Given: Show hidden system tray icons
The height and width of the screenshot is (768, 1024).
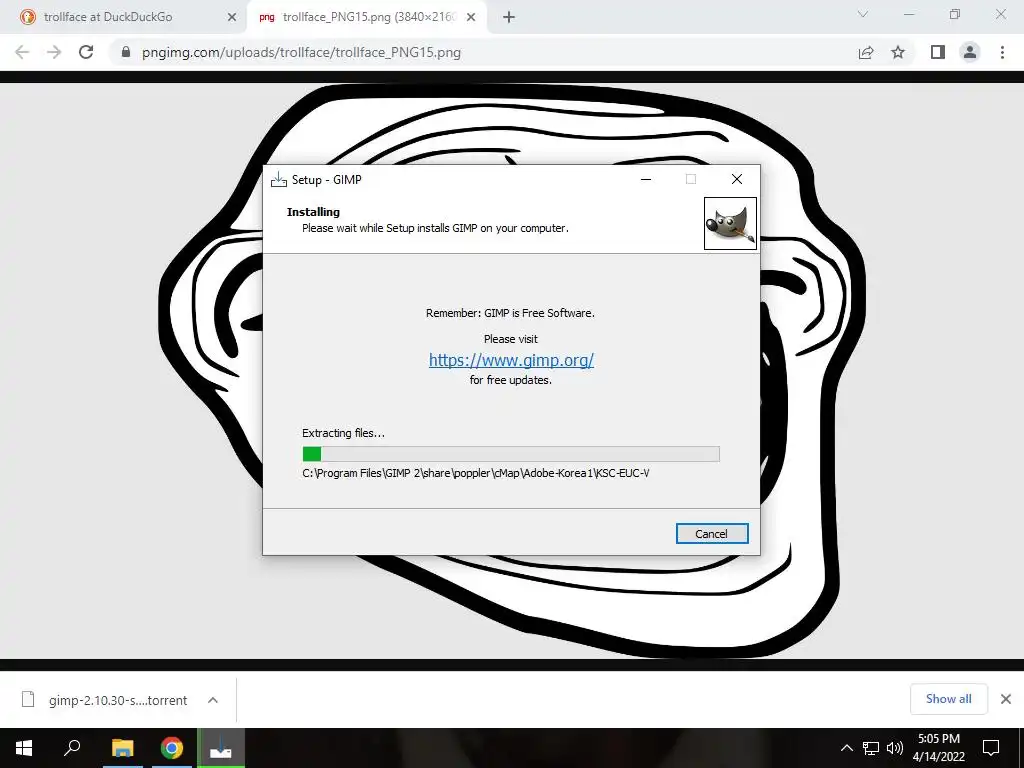Looking at the screenshot, I should pyautogui.click(x=846, y=748).
